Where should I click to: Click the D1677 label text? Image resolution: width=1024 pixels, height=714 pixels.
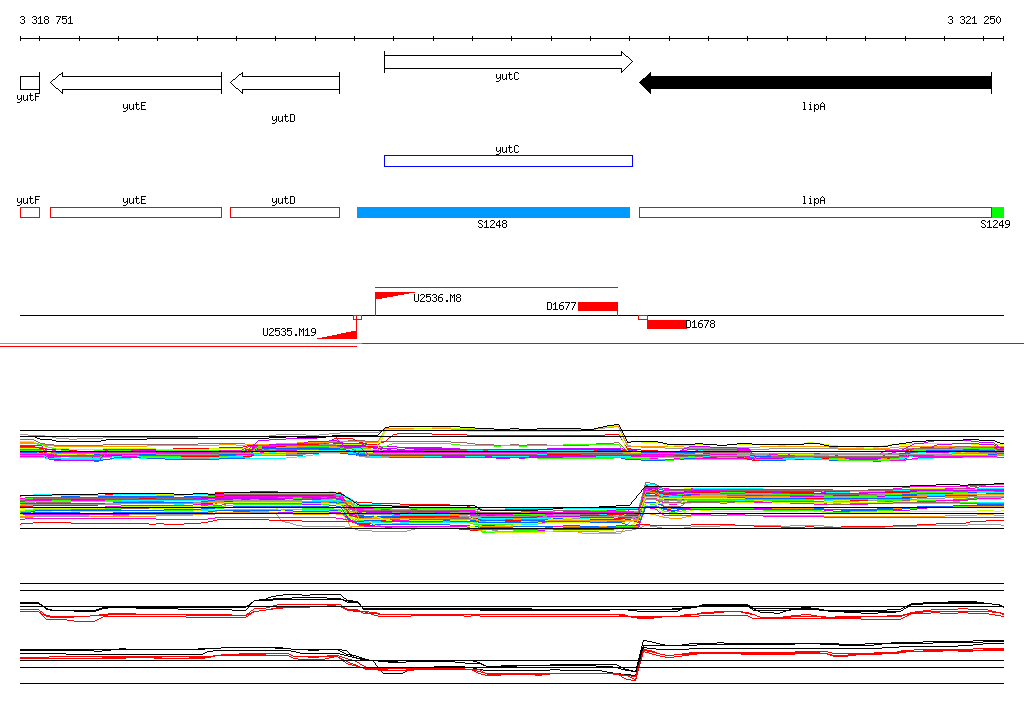[562, 306]
